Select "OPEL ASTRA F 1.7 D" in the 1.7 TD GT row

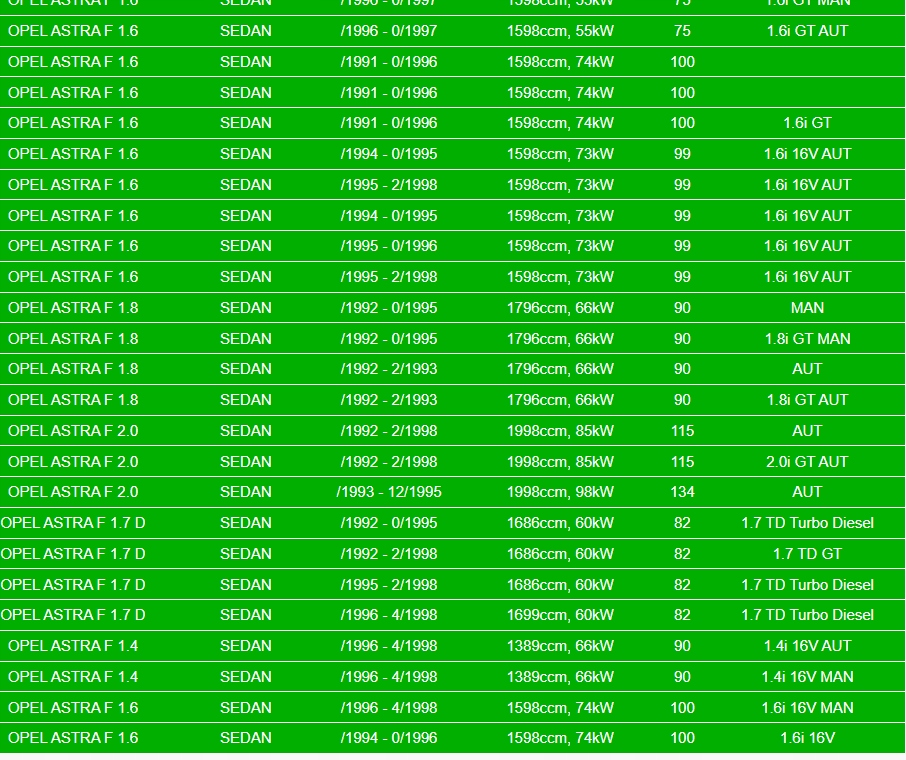pyautogui.click(x=73, y=554)
